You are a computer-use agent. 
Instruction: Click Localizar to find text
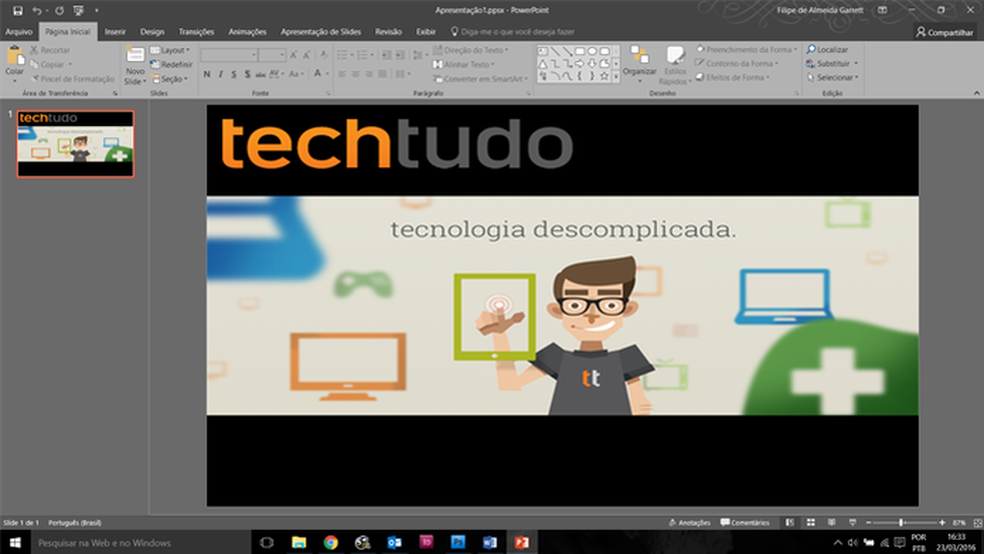827,50
